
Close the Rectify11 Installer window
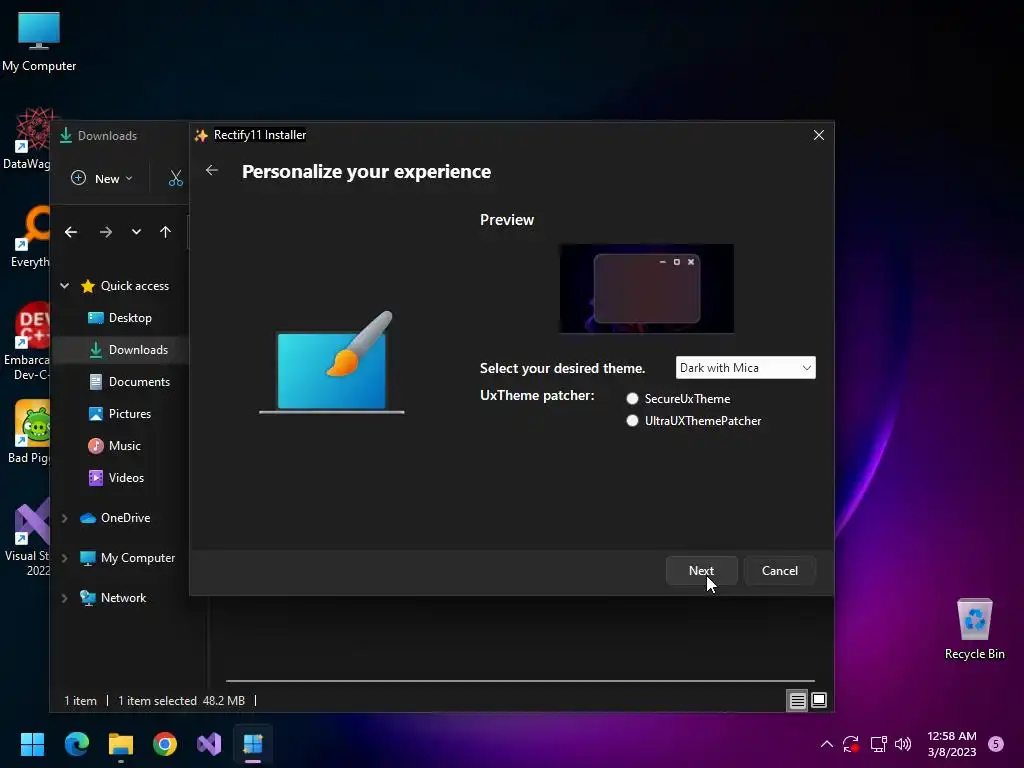(818, 135)
